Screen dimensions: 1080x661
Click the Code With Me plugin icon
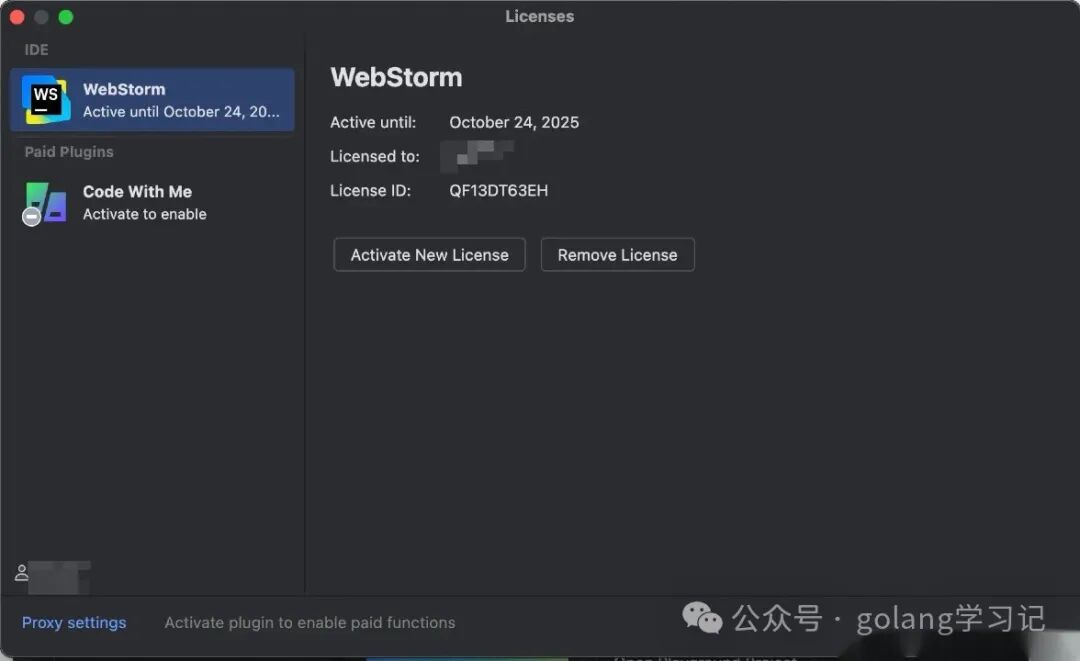coord(45,204)
